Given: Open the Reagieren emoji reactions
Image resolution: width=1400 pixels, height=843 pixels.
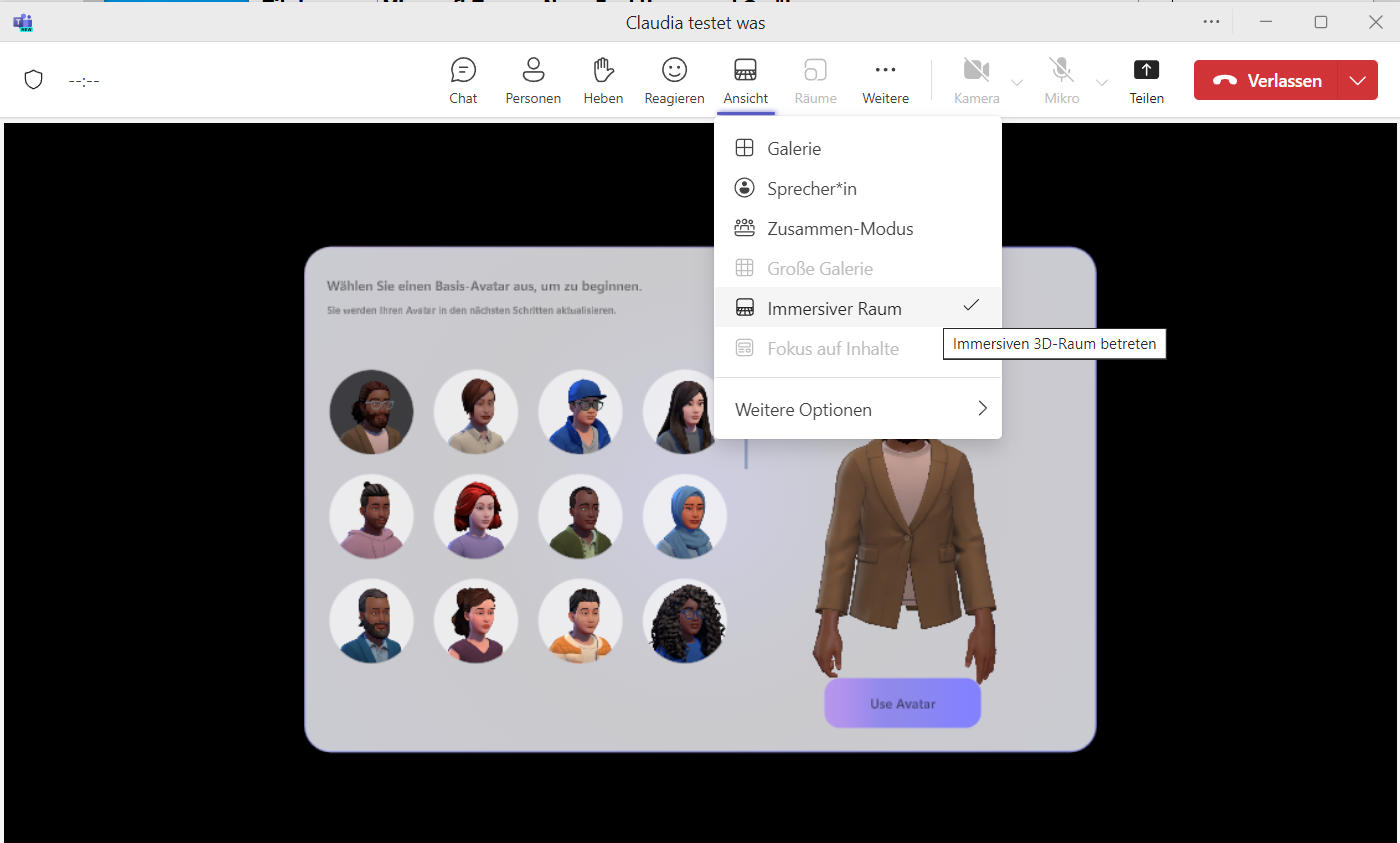Looking at the screenshot, I should coord(674,70).
